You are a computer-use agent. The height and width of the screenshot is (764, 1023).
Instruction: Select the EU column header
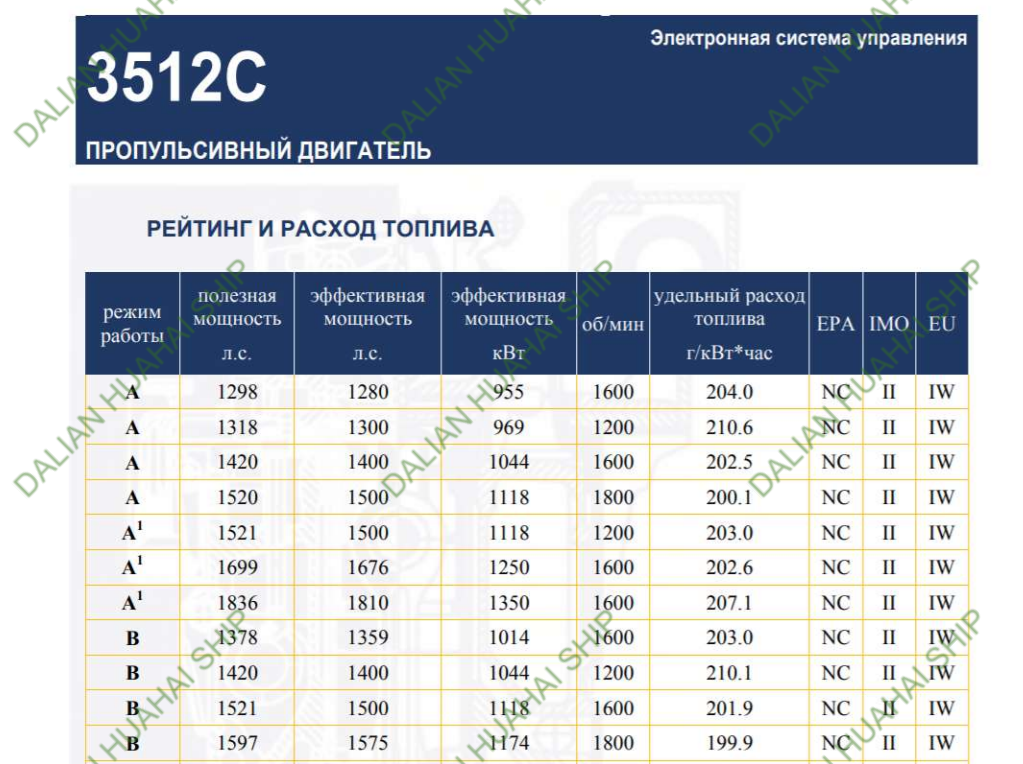[941, 325]
